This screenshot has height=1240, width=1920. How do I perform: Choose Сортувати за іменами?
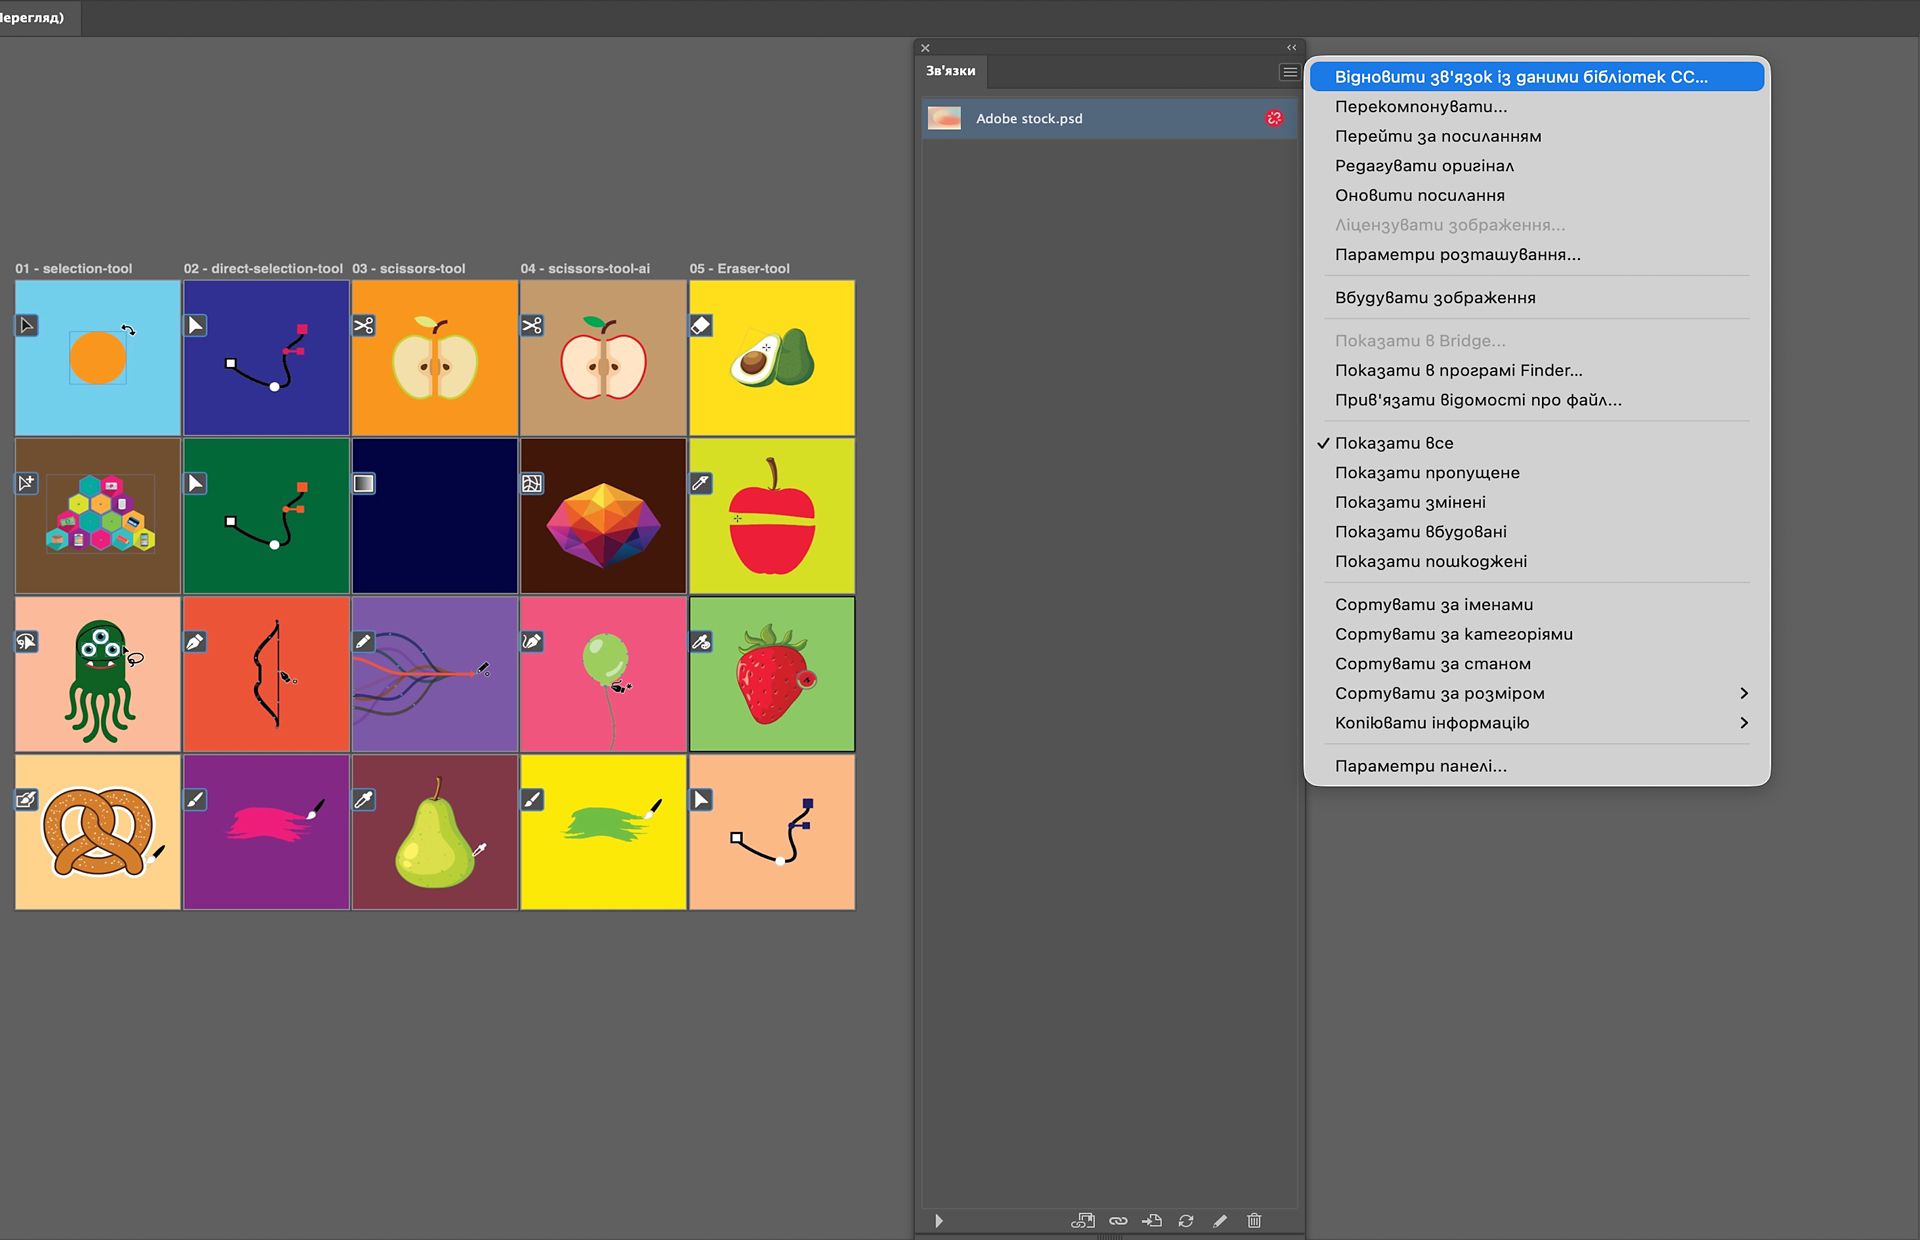tap(1537, 604)
